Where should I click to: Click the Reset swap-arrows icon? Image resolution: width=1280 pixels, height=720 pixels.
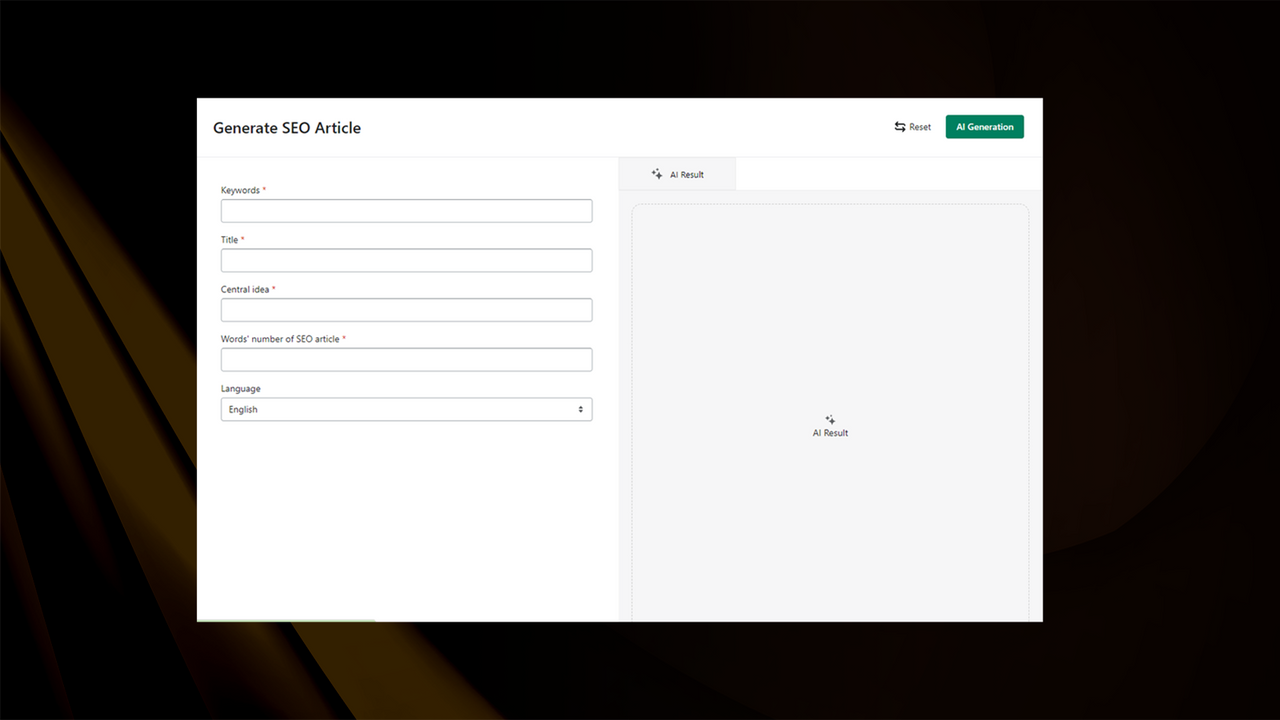click(900, 127)
